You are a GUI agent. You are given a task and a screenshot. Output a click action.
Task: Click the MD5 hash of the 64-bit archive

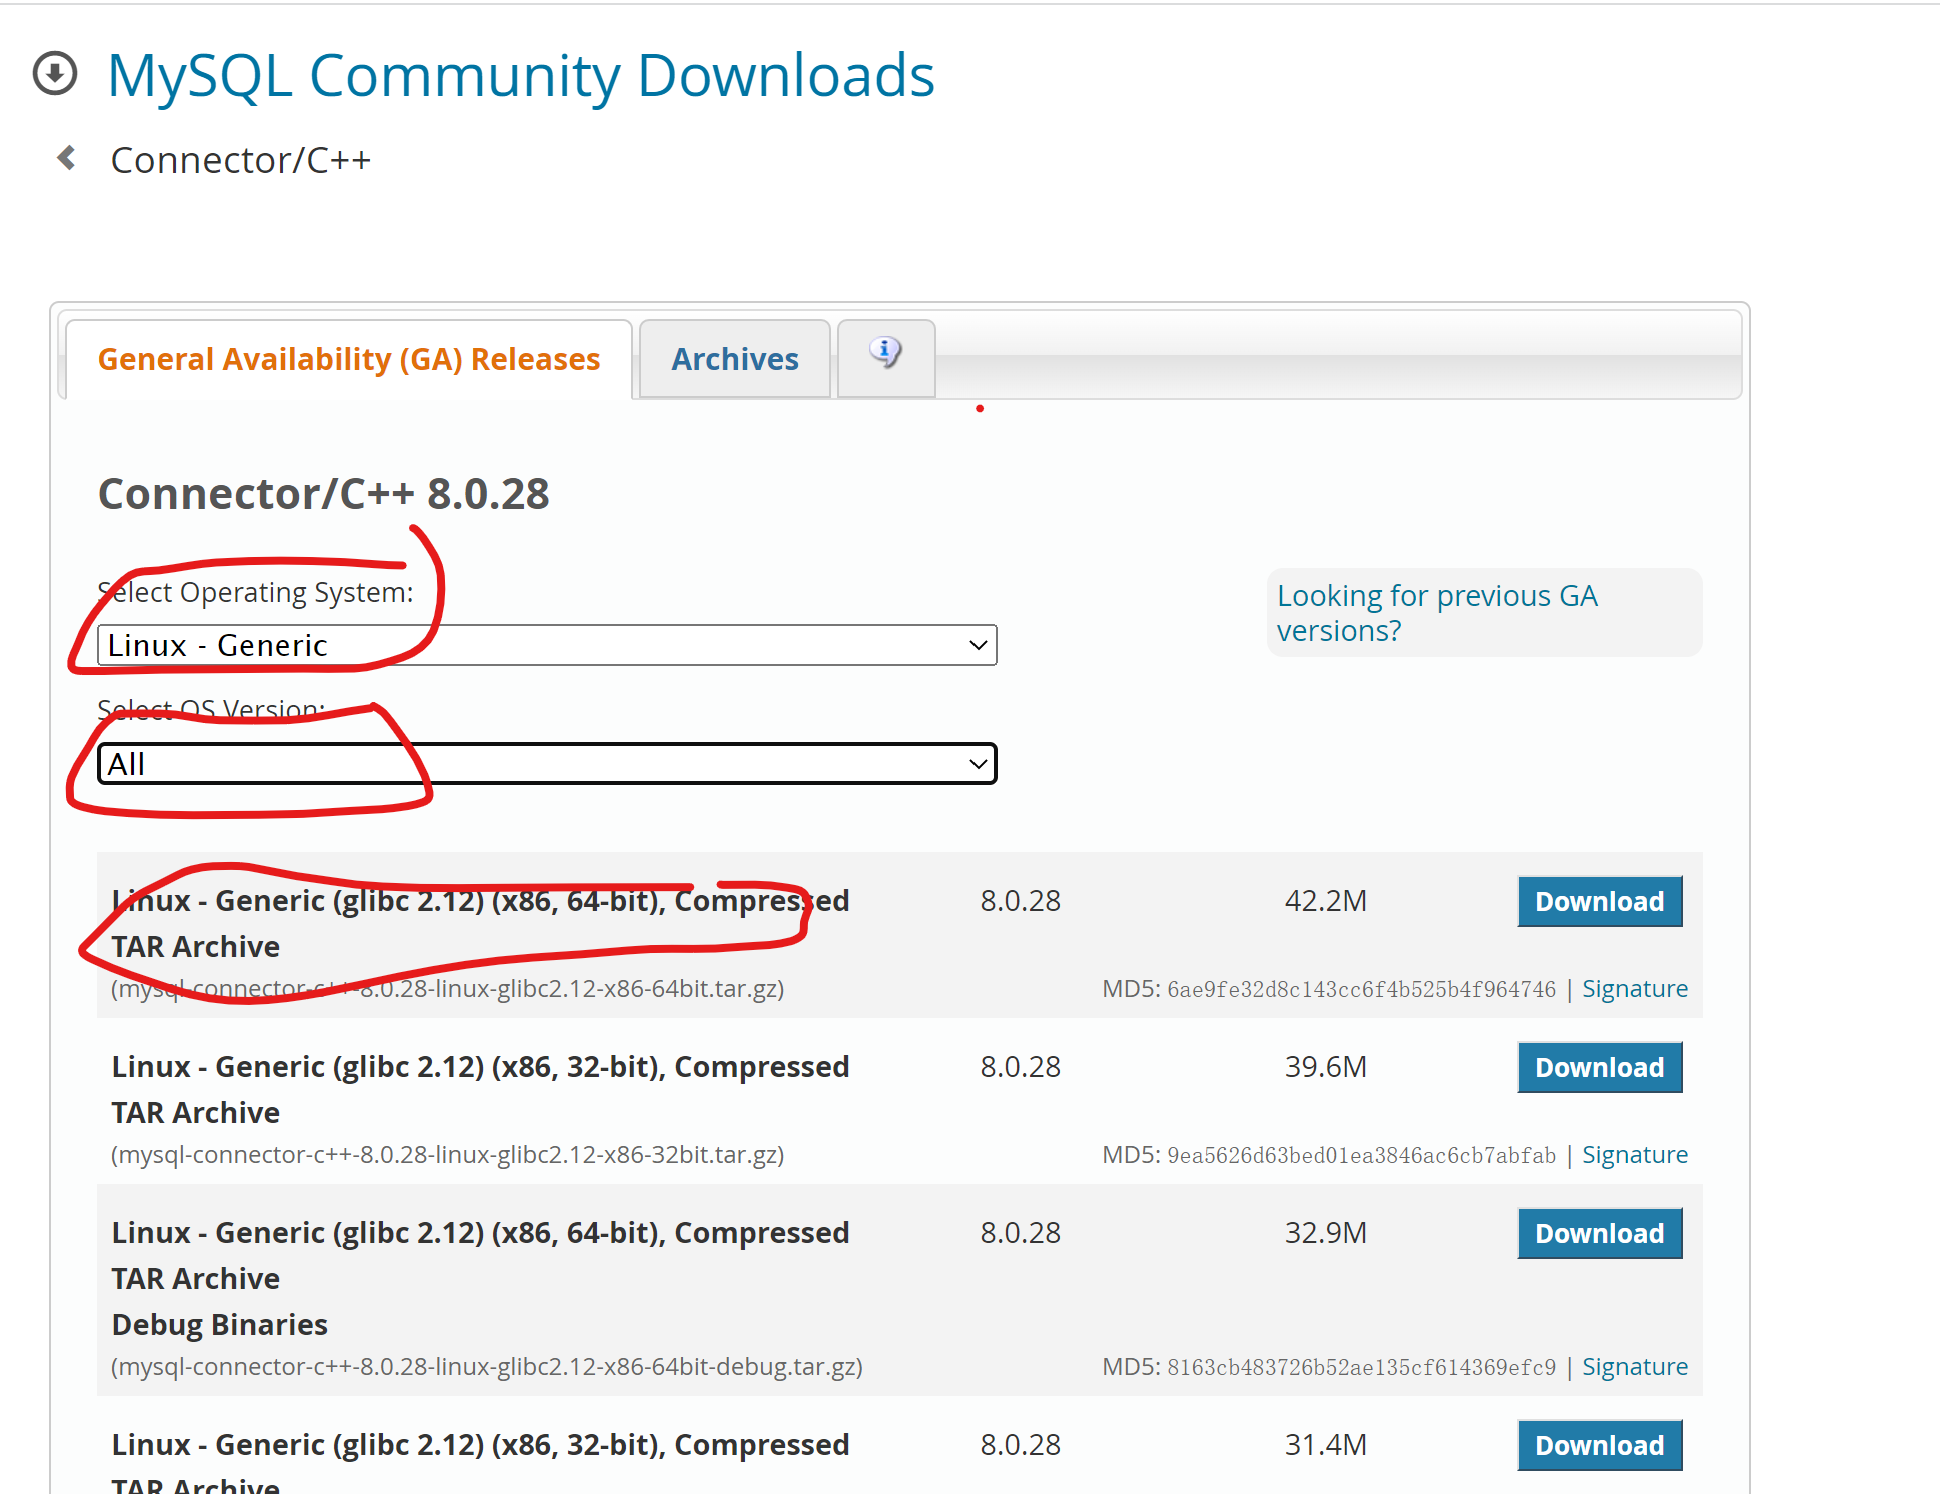click(x=1361, y=990)
